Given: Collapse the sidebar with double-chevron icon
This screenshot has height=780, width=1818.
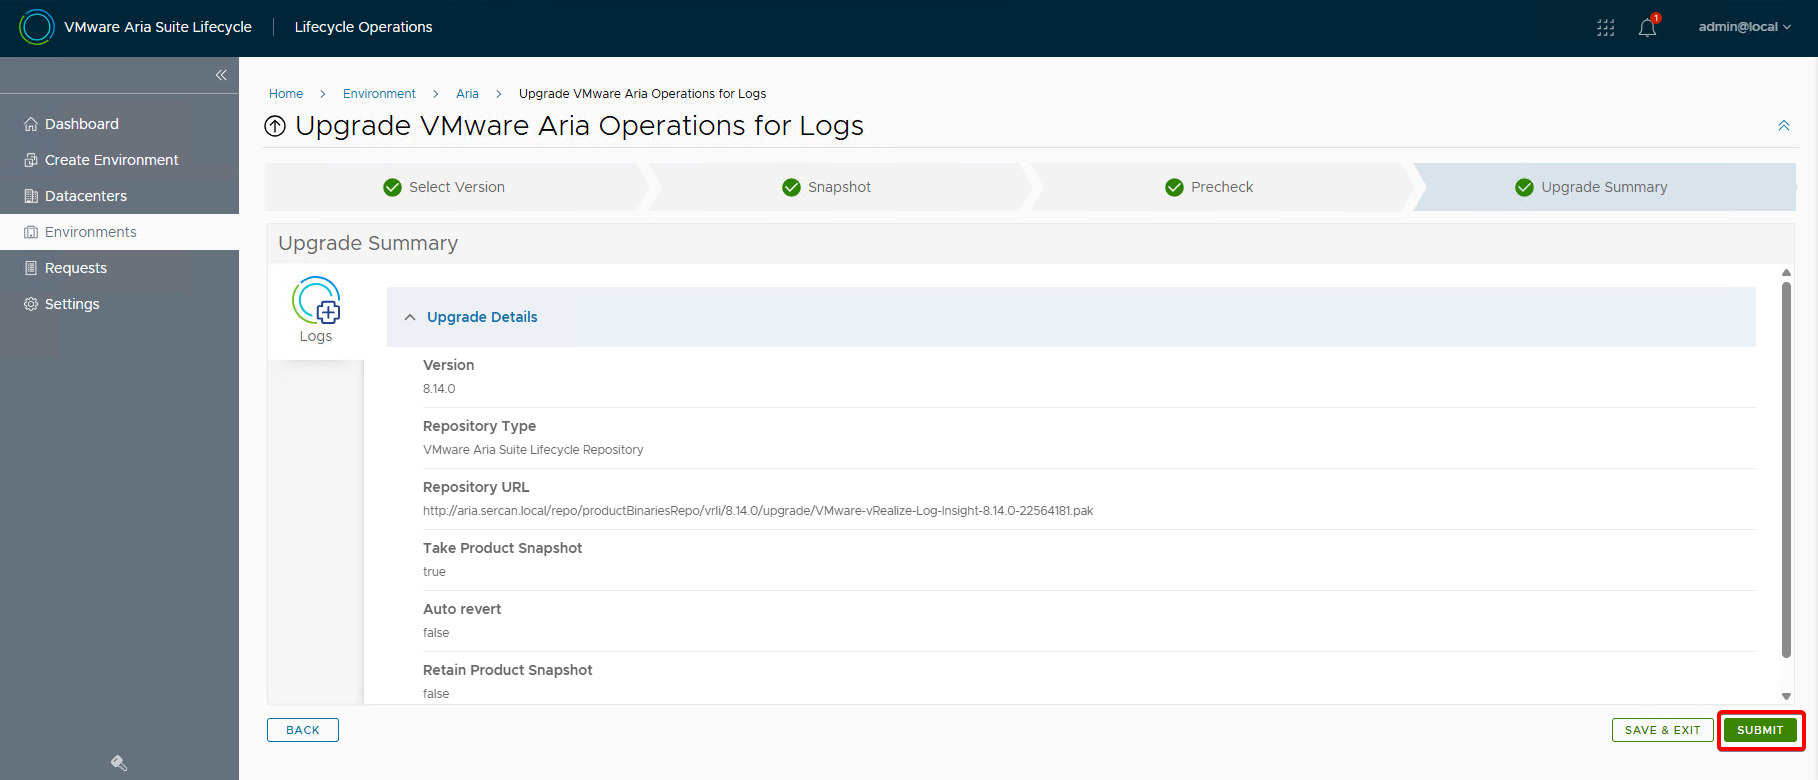Looking at the screenshot, I should tap(221, 75).
